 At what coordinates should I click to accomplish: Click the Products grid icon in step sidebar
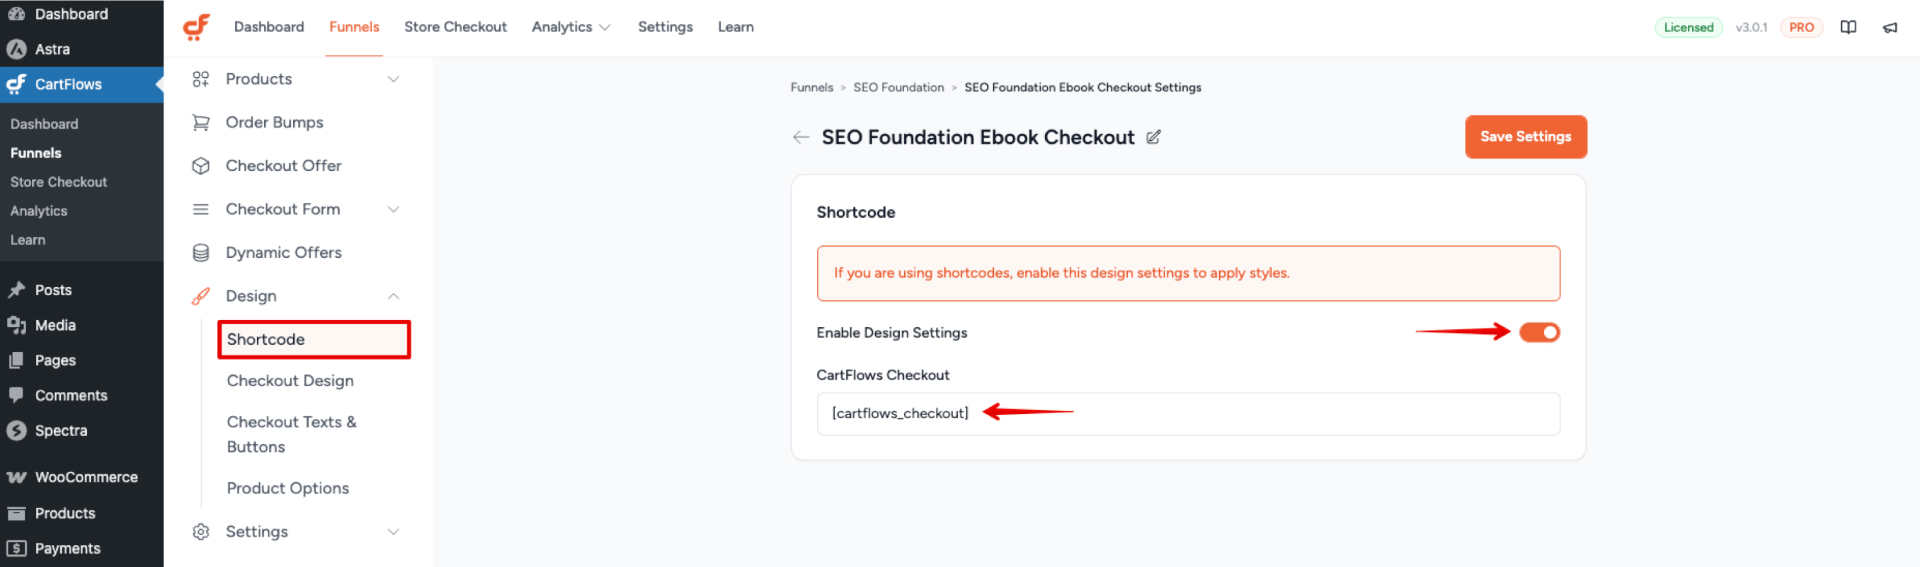pyautogui.click(x=201, y=79)
